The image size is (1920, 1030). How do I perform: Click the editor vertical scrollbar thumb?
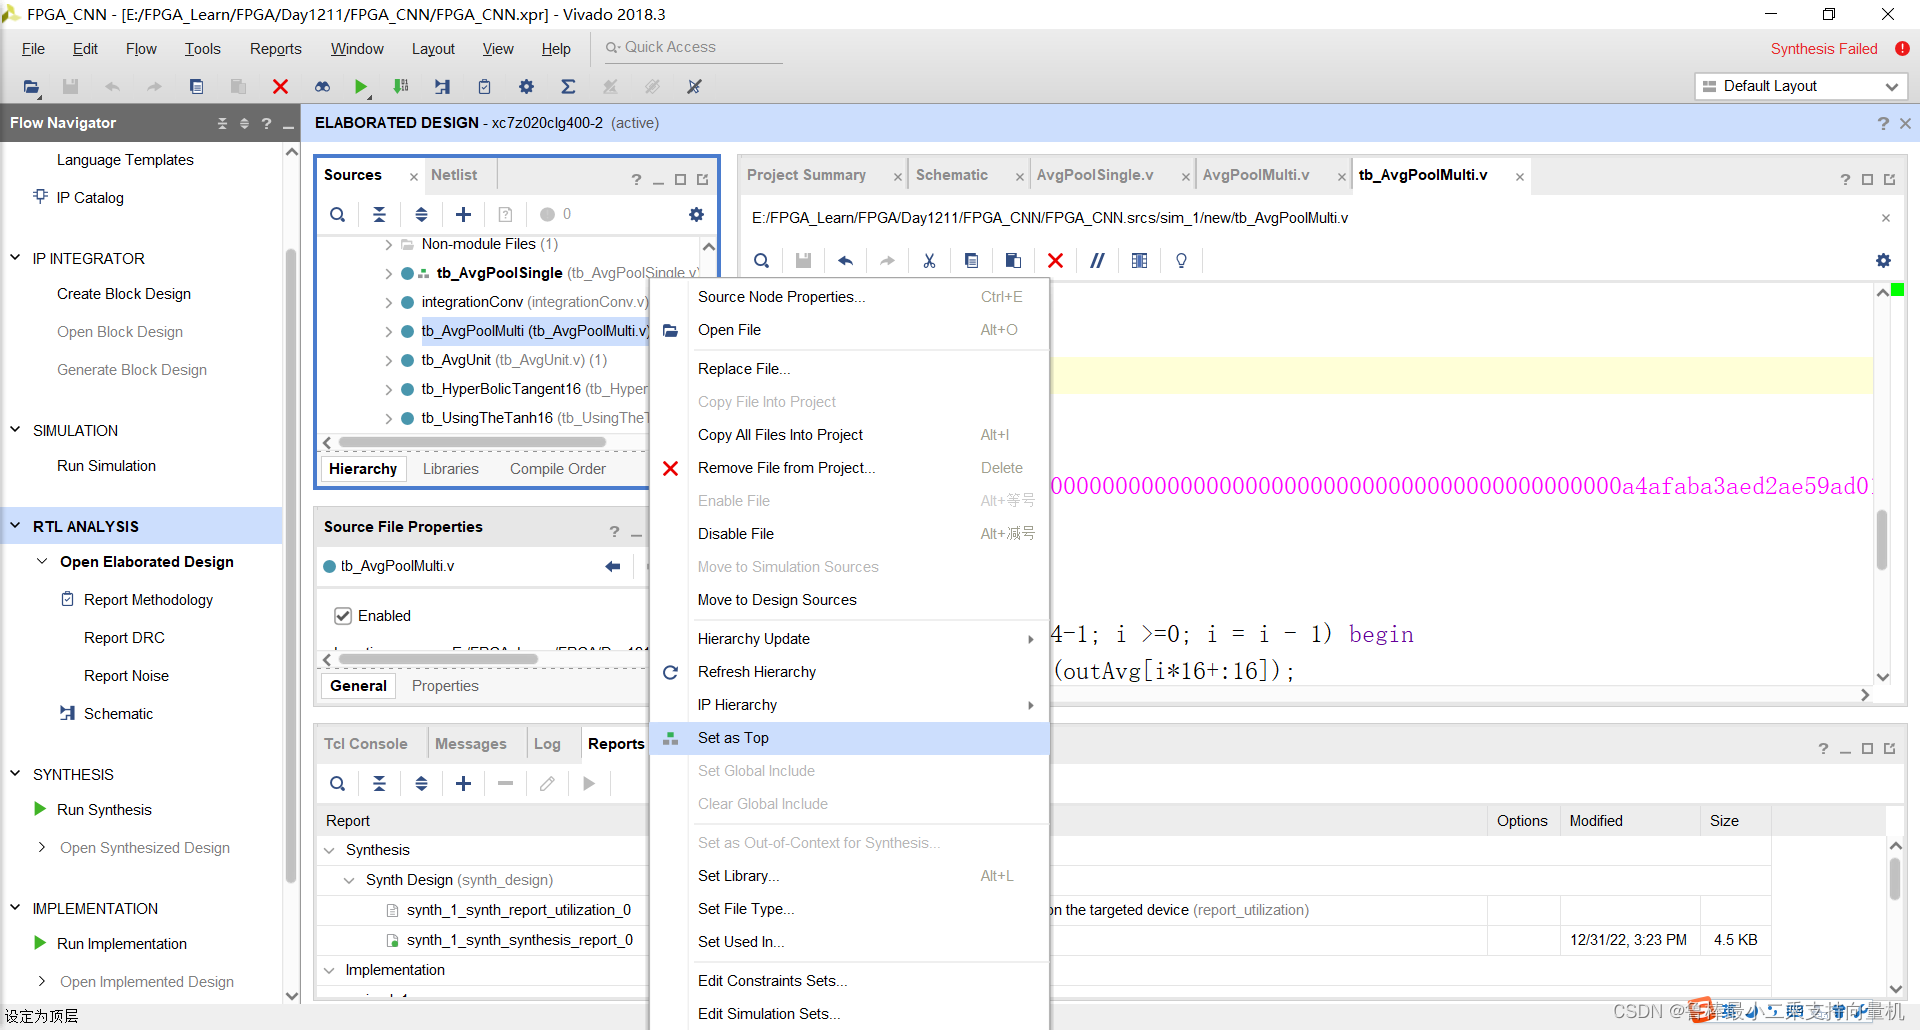(1882, 539)
